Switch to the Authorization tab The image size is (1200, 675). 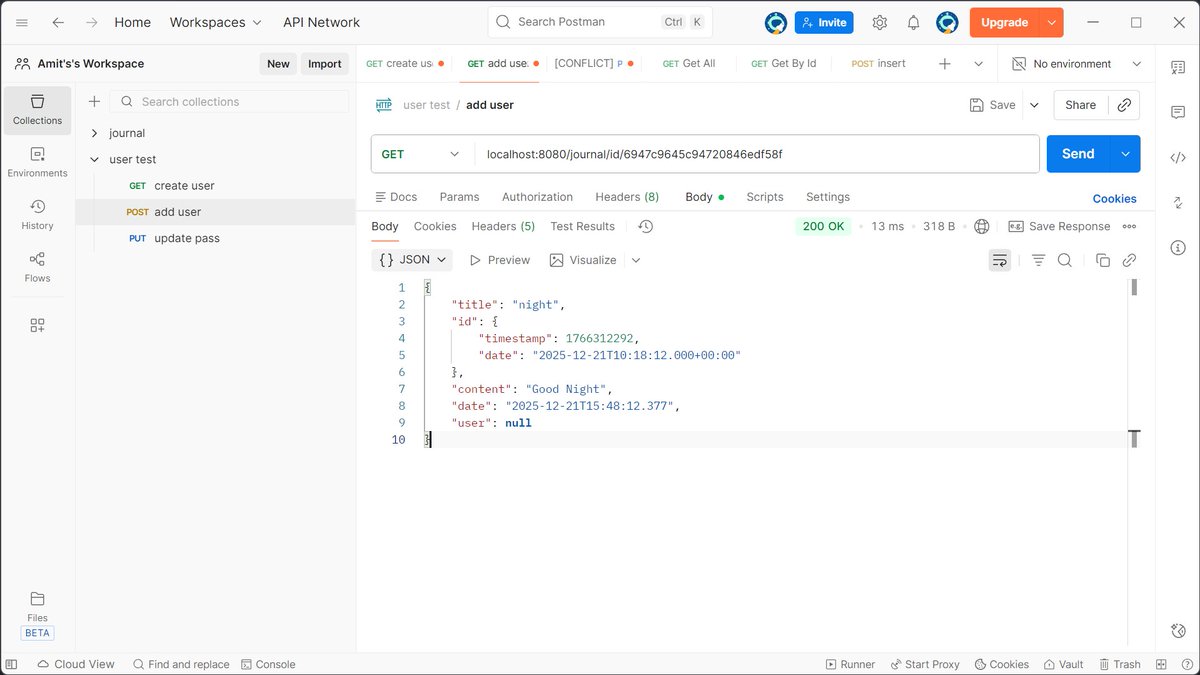537,197
